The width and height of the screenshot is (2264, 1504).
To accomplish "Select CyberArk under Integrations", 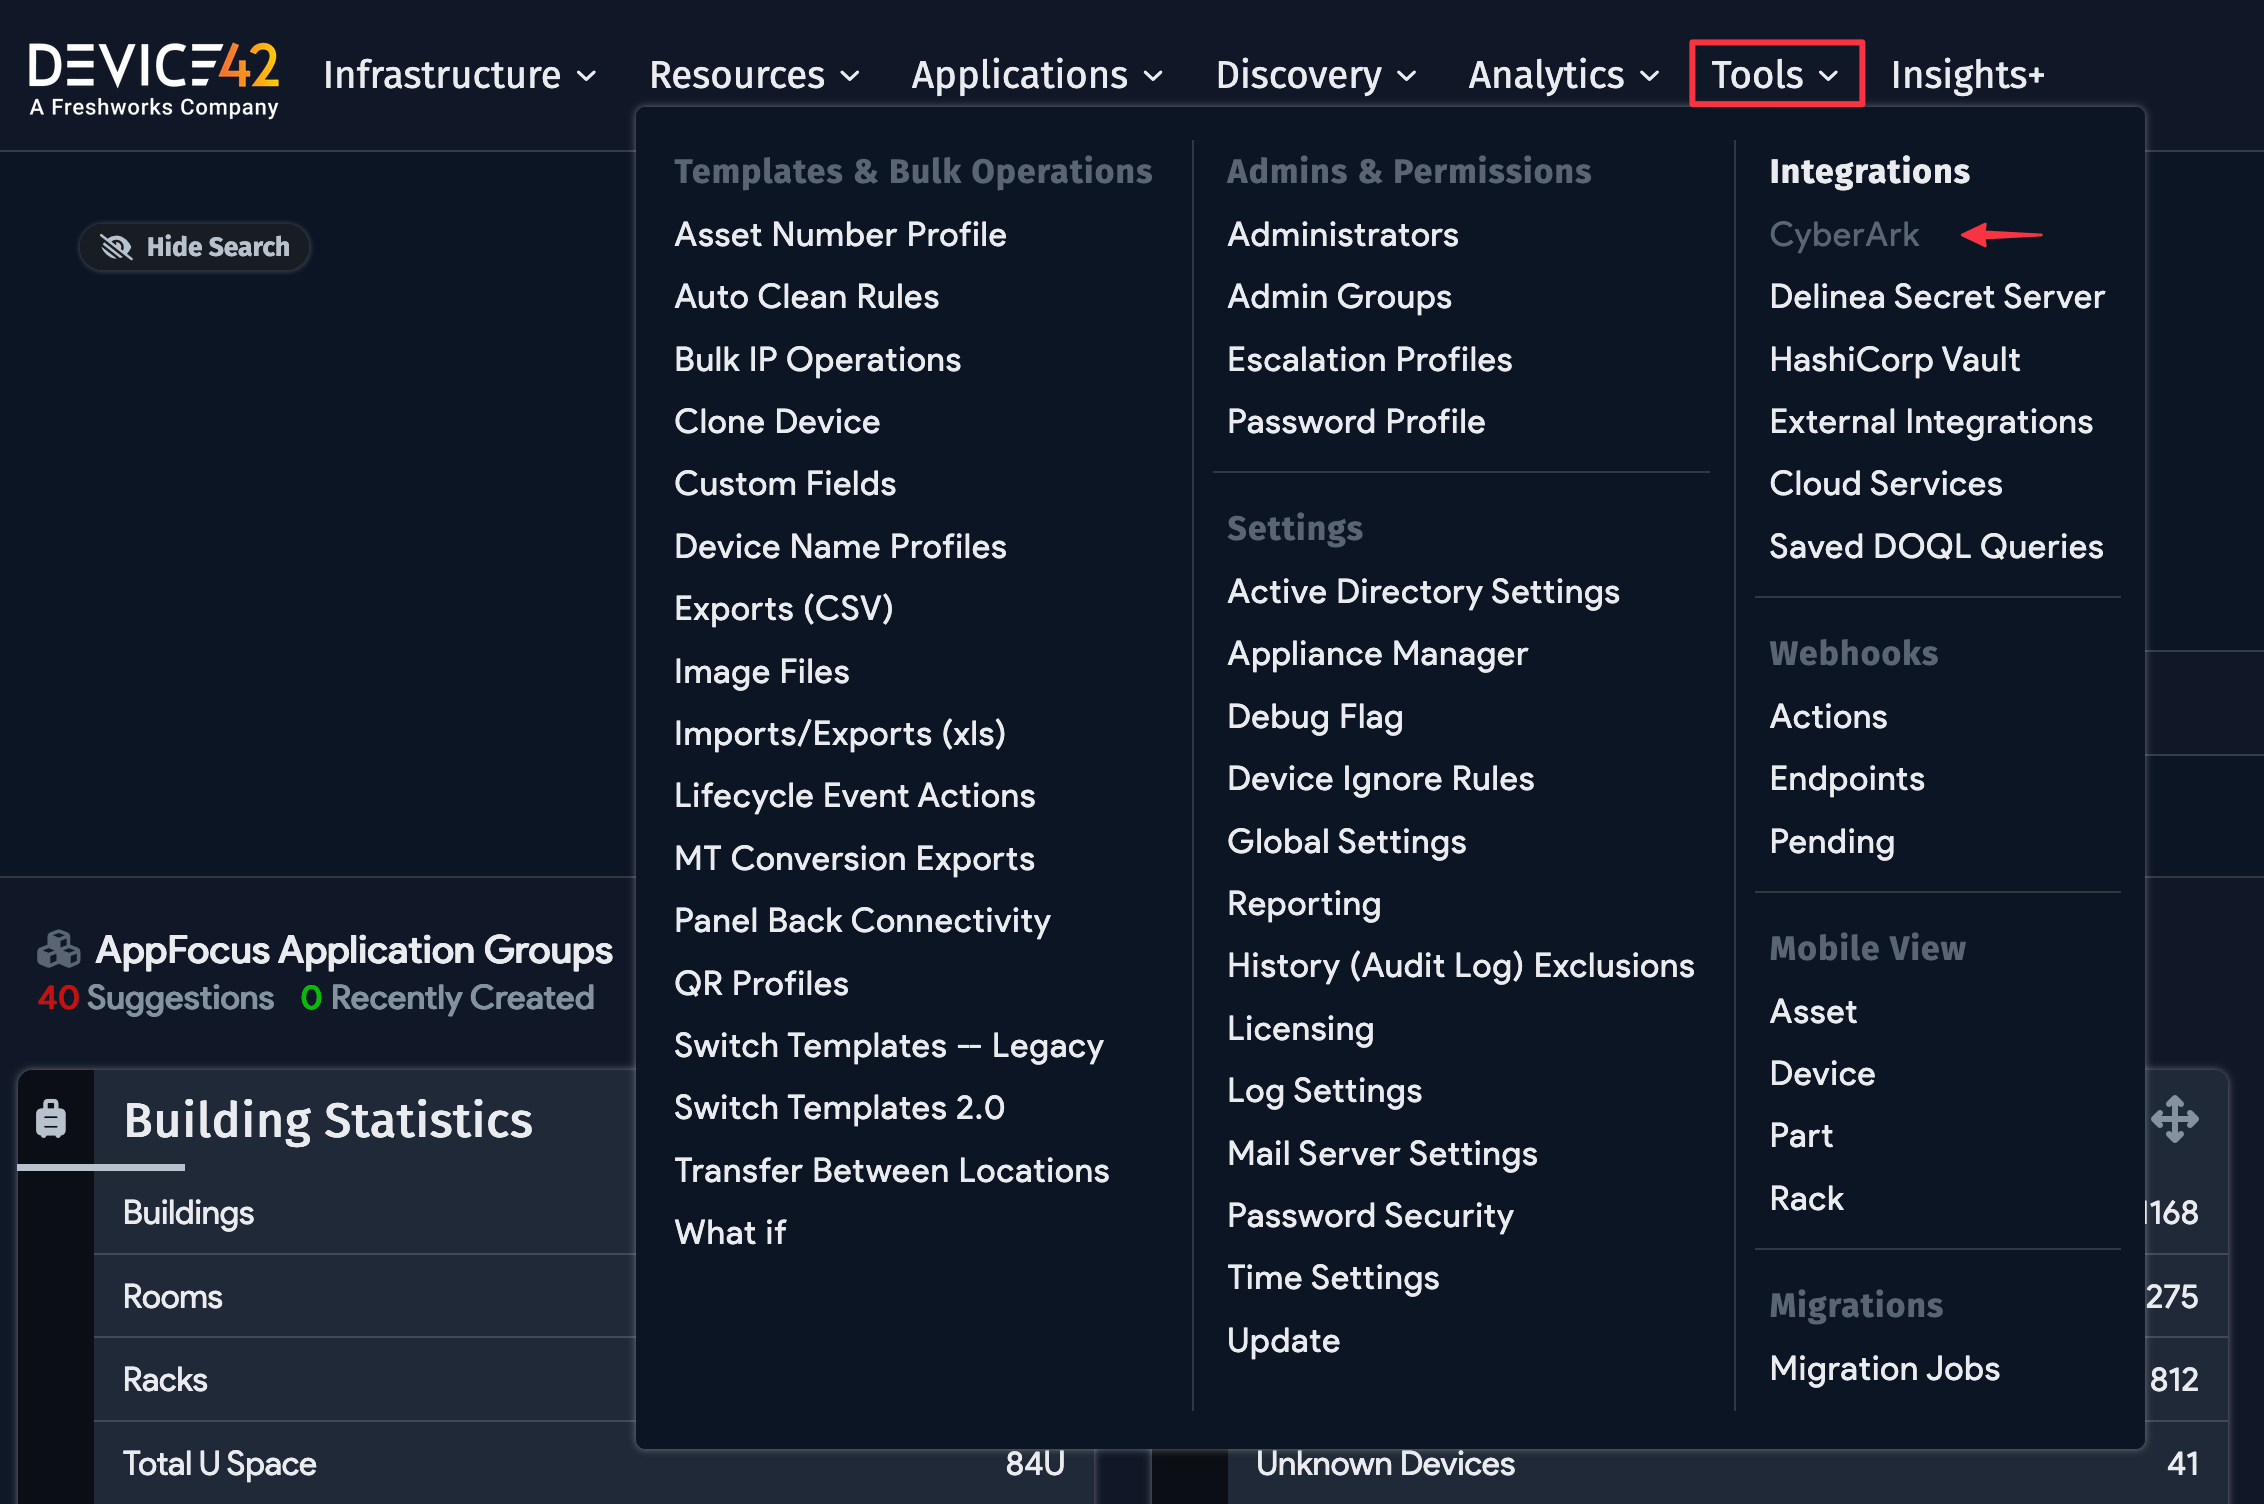I will (x=1843, y=234).
